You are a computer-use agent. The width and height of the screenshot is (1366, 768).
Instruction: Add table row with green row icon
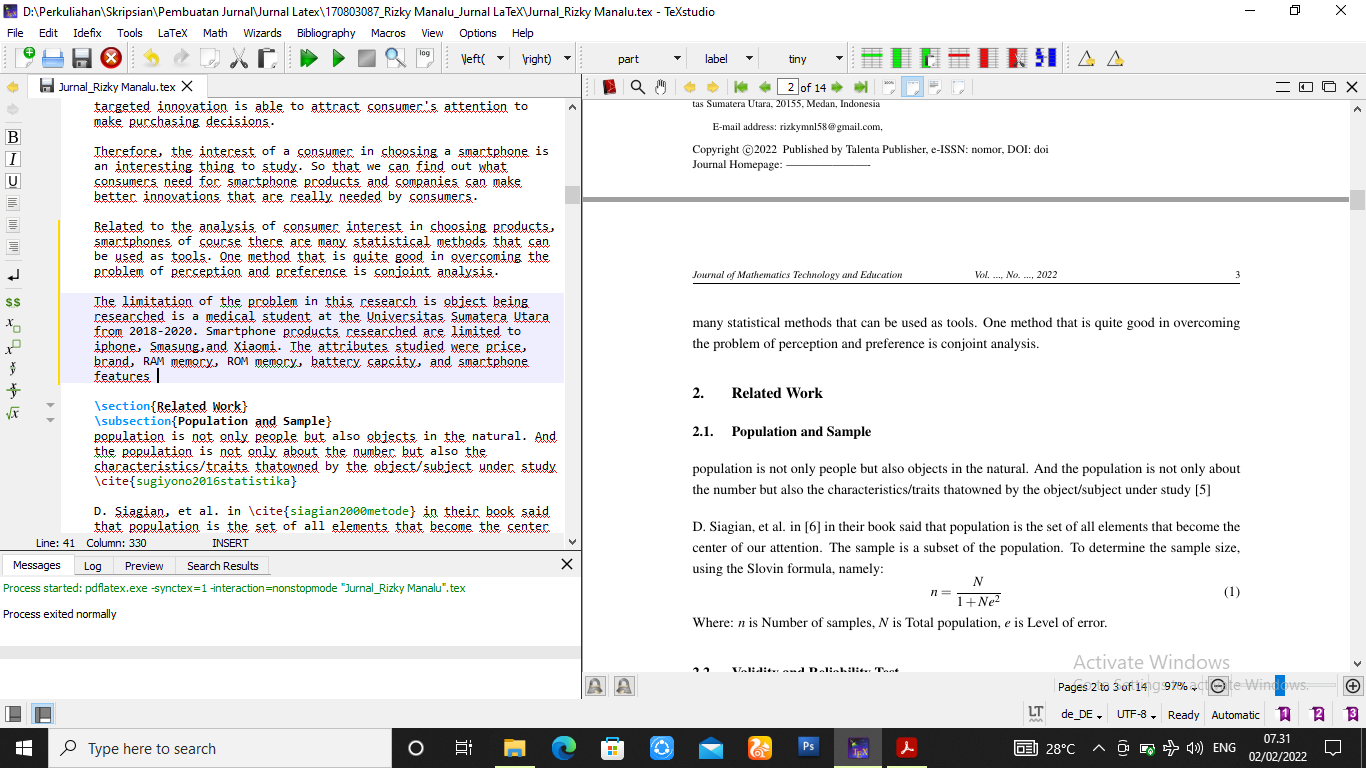pyautogui.click(x=871, y=58)
